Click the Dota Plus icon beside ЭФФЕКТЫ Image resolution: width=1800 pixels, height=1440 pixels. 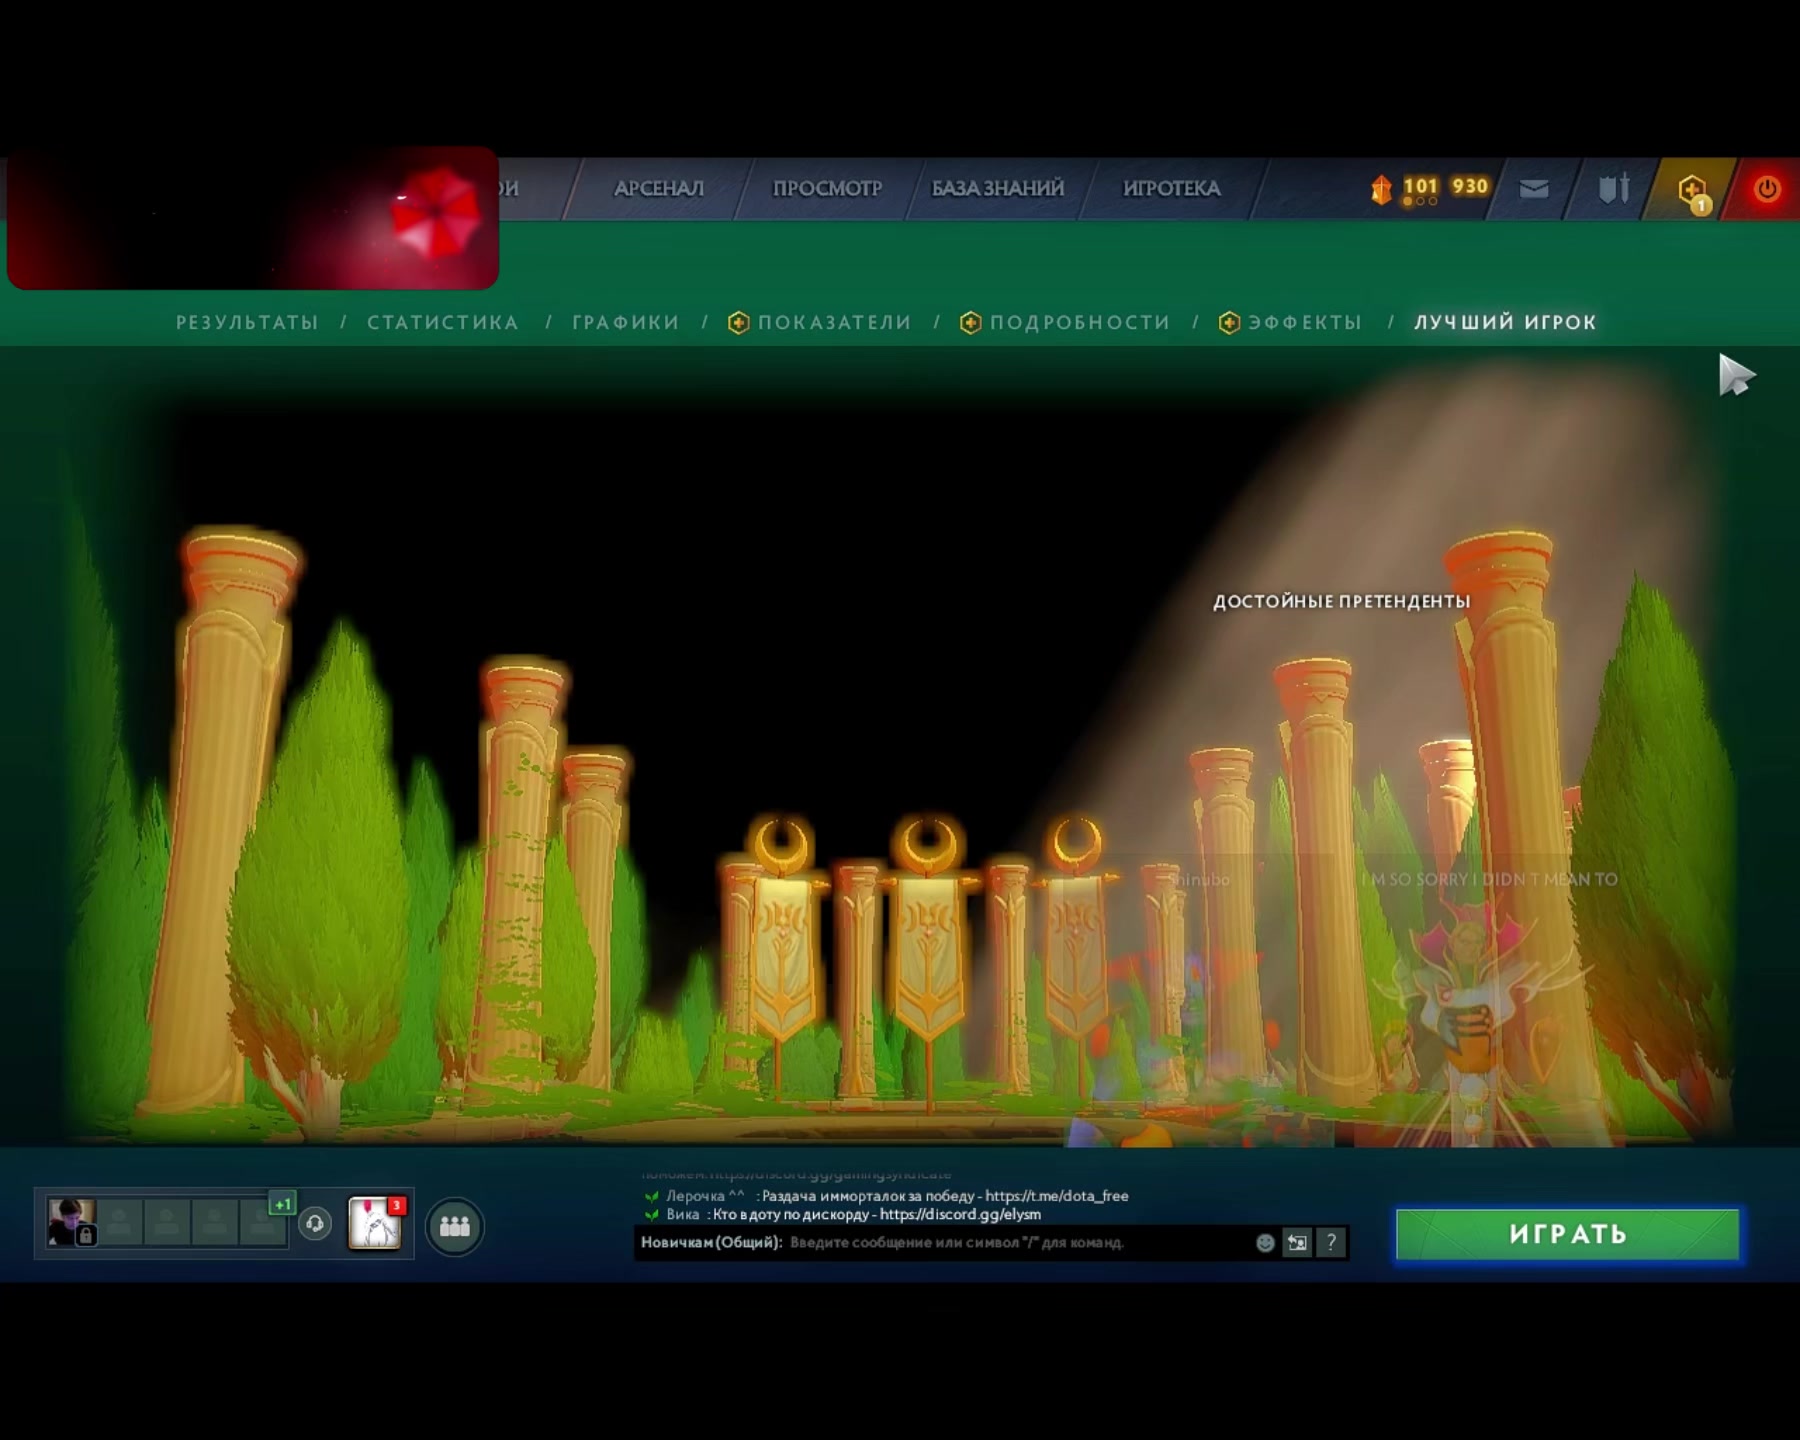click(1229, 323)
